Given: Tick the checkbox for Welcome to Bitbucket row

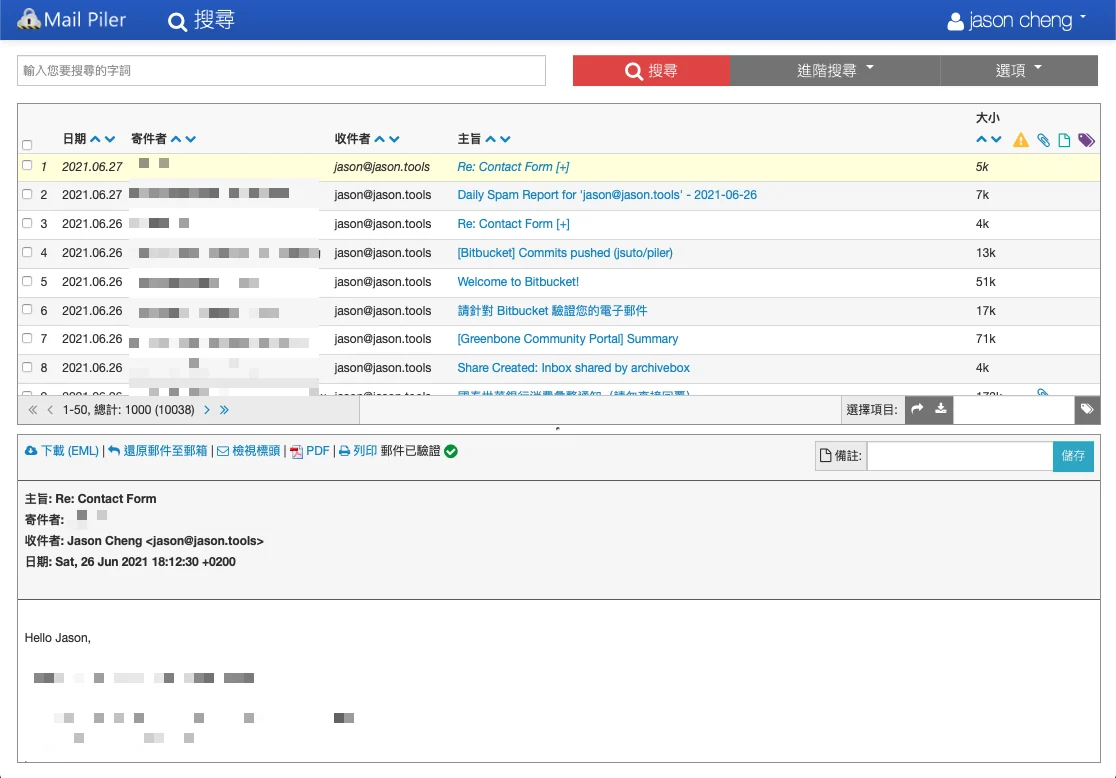Looking at the screenshot, I should tap(27, 281).
